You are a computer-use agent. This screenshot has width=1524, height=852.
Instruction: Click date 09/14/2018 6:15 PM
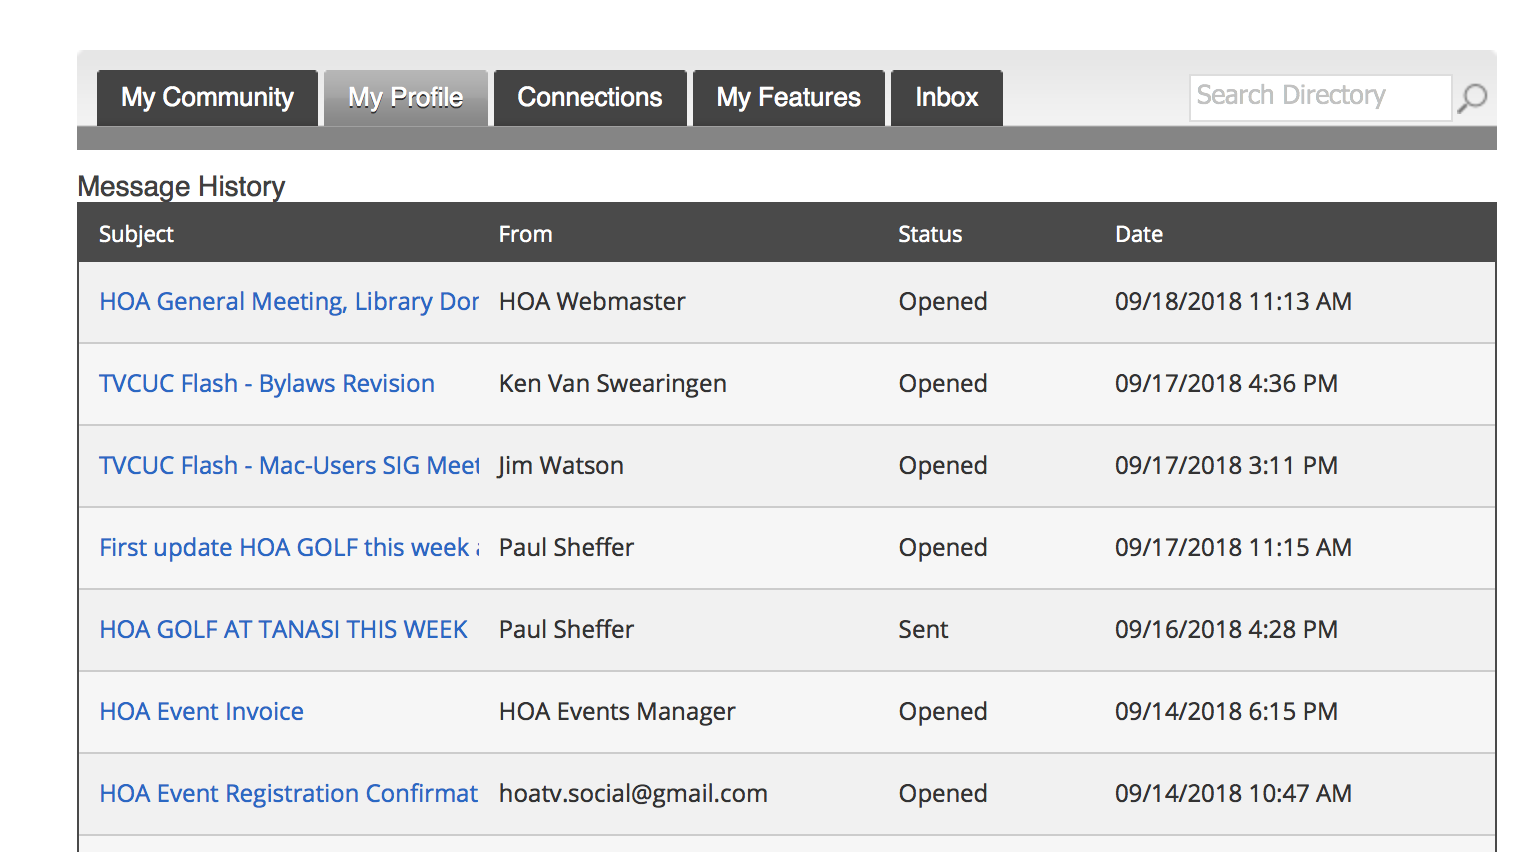coord(1226,712)
